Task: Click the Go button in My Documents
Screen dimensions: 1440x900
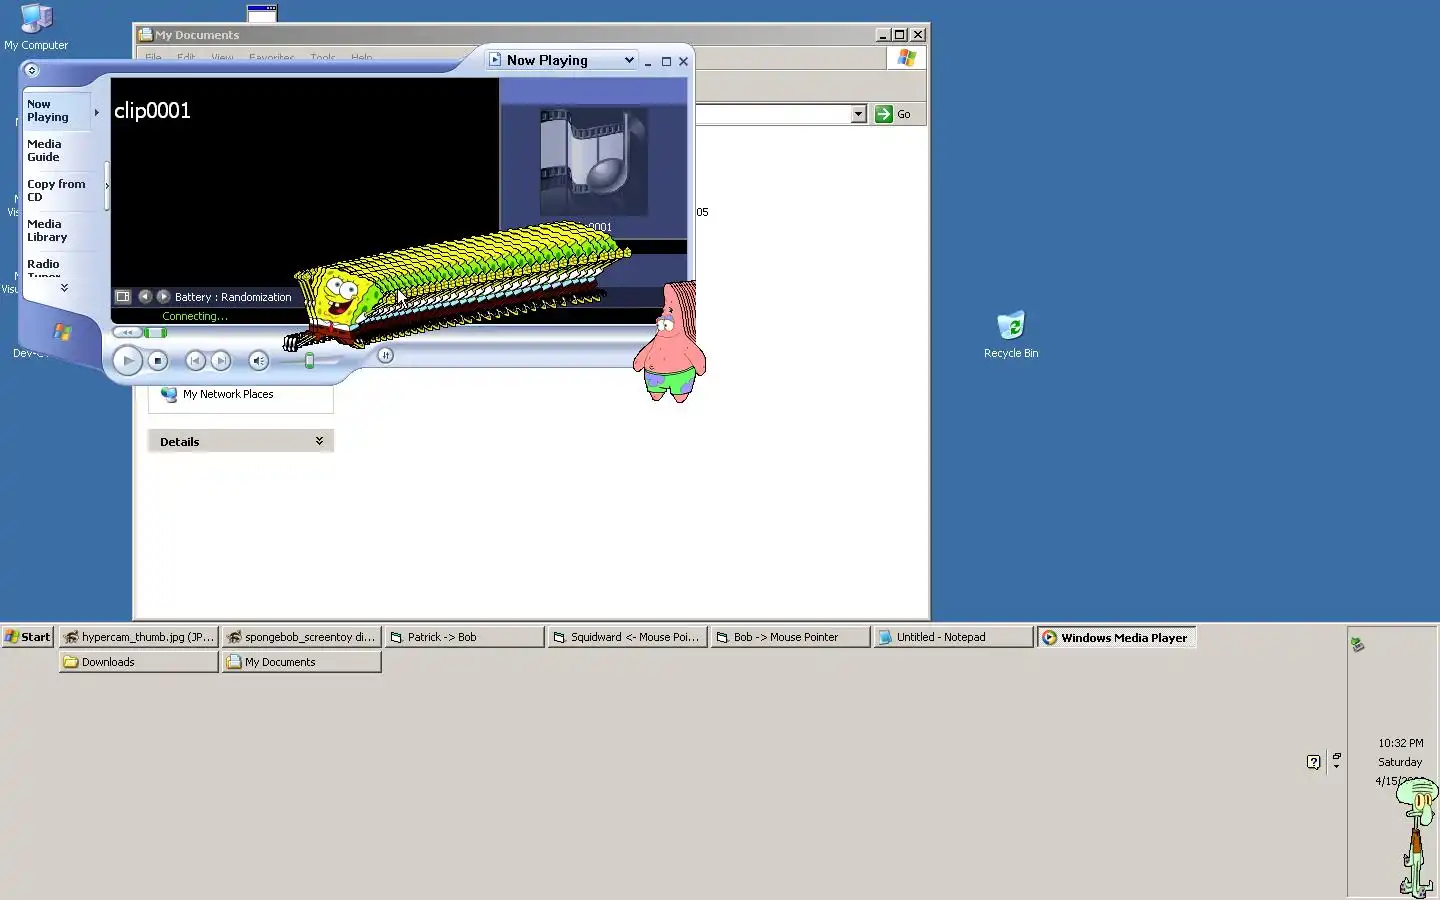Action: [893, 114]
